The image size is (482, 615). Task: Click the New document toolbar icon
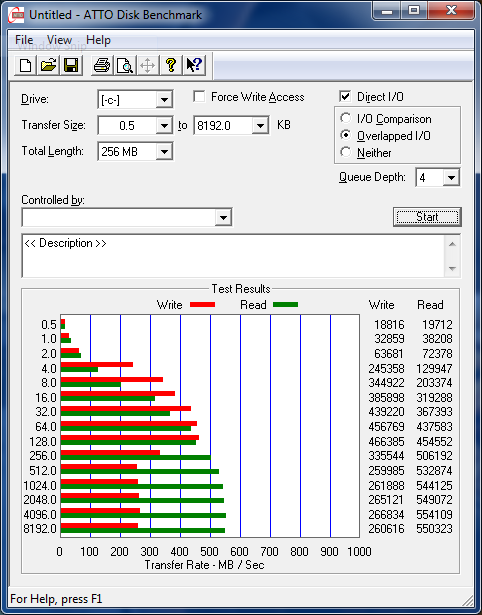pos(25,65)
